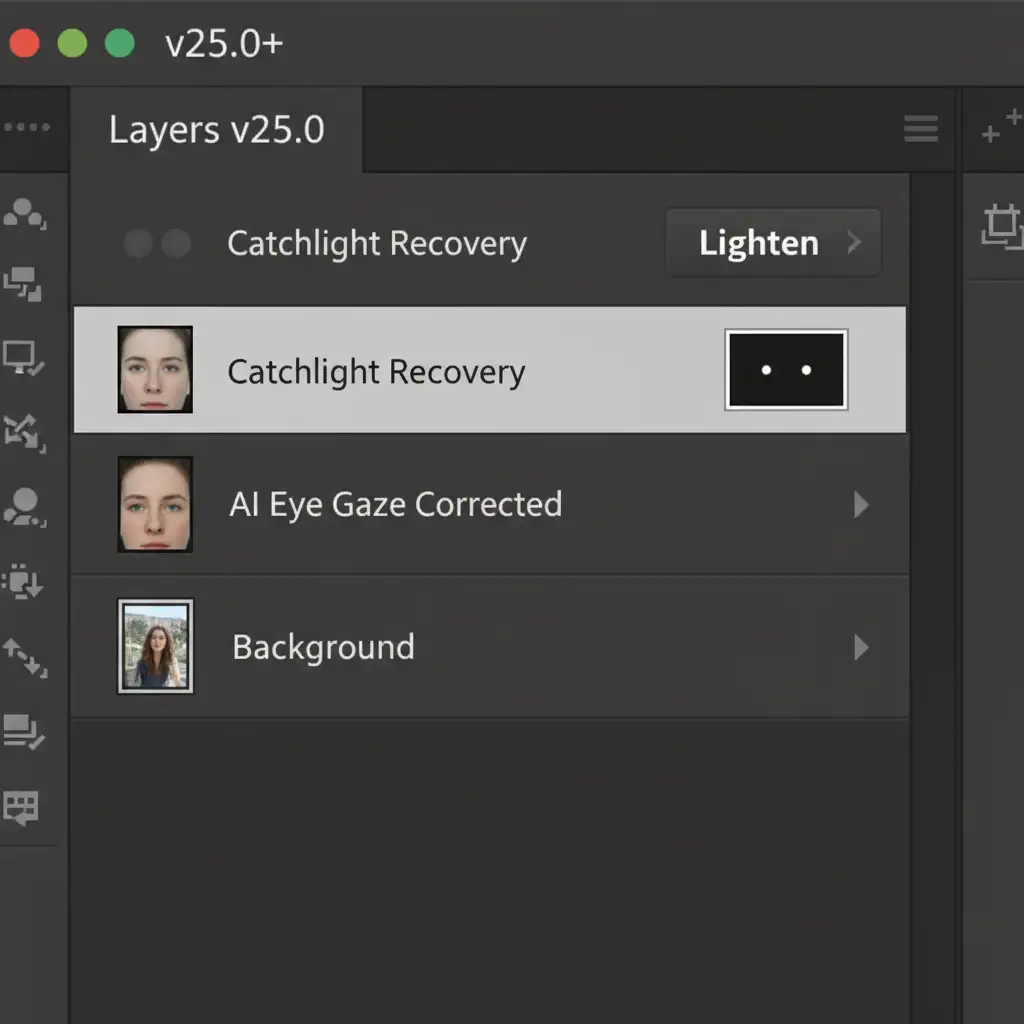This screenshot has height=1024, width=1024.
Task: Expand the AI Eye Gaze Corrected layer arrow
Action: pyautogui.click(x=860, y=505)
